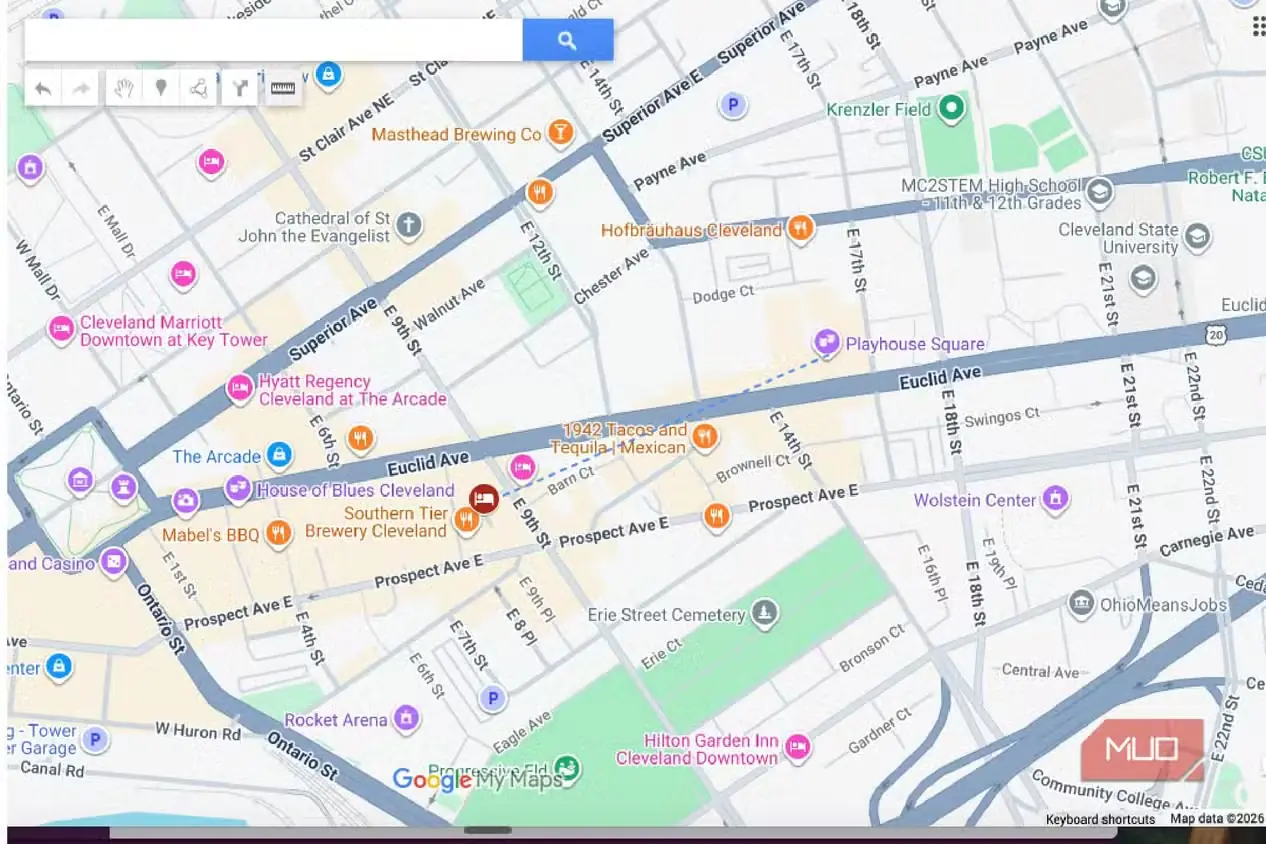Click the Hilton Garden Inn hotel icon
The width and height of the screenshot is (1266, 844).
pyautogui.click(x=797, y=747)
